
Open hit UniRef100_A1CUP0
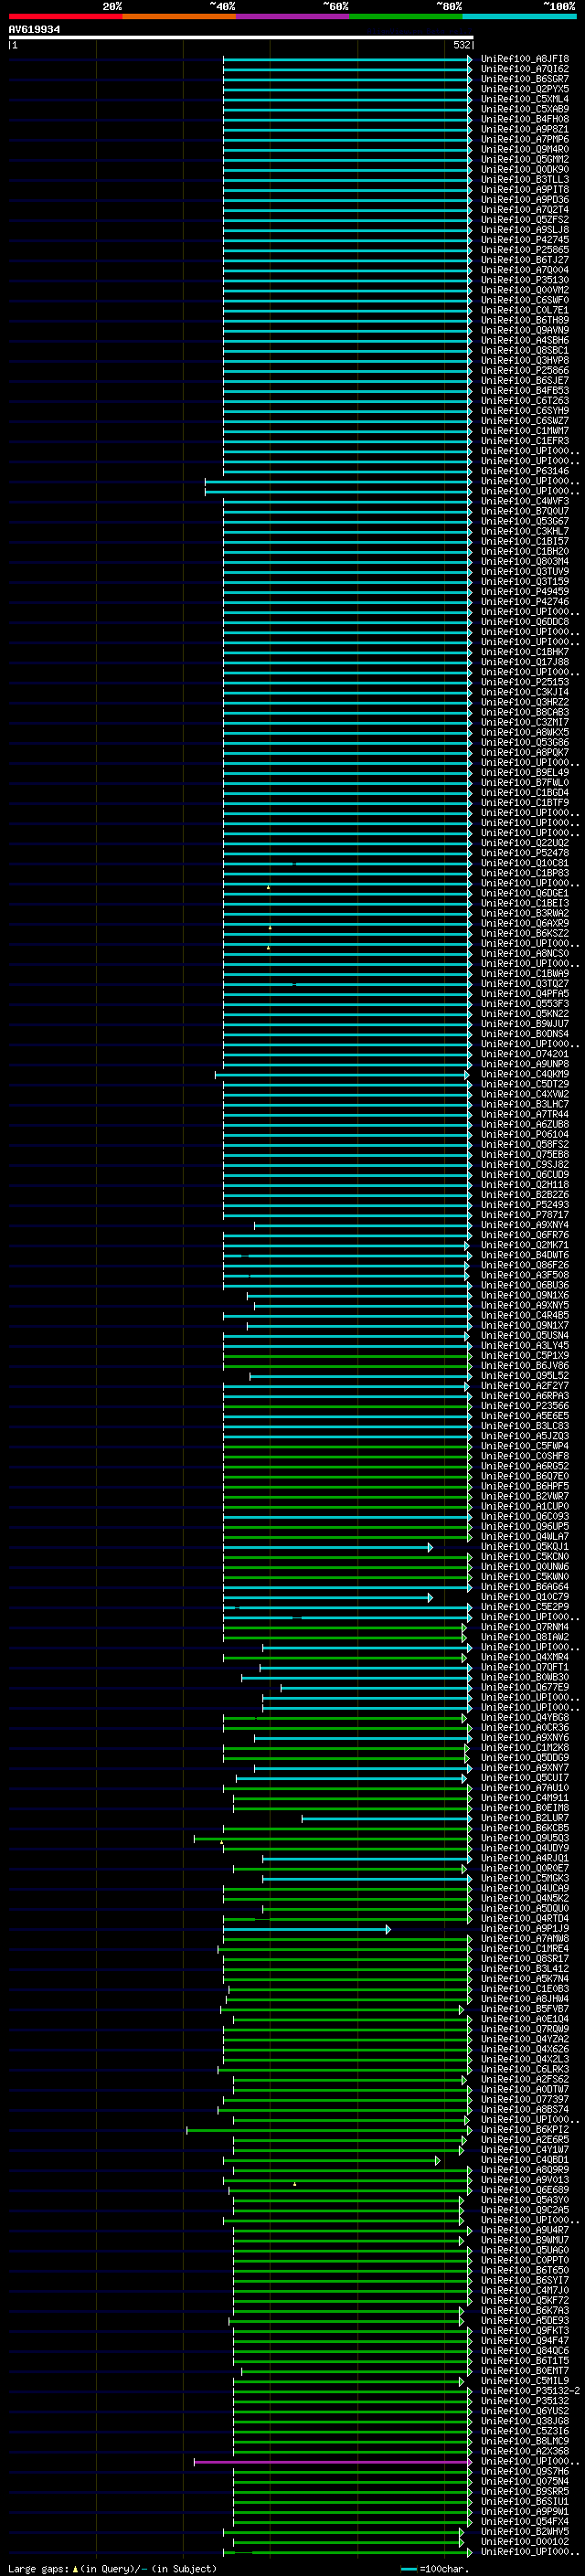525,1506
